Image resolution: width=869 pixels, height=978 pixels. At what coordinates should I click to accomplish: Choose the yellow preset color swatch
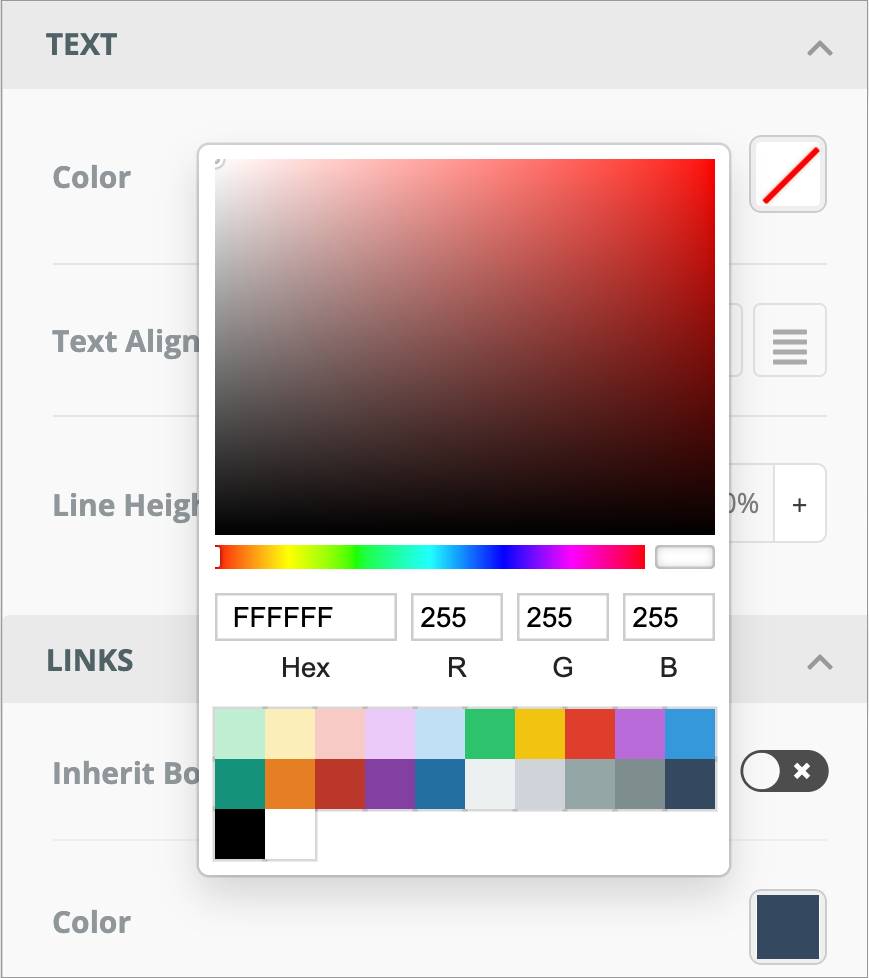coord(540,734)
